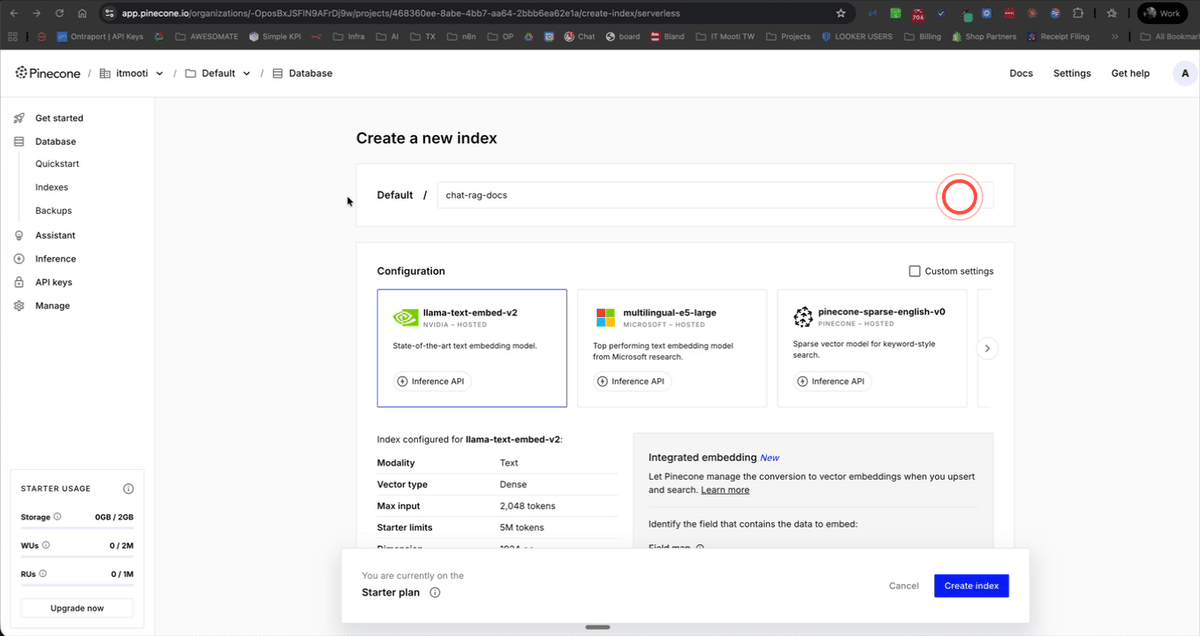Click the NVIDIA logo on llama-text-embed-v2 card
The height and width of the screenshot is (636, 1200).
coord(405,316)
